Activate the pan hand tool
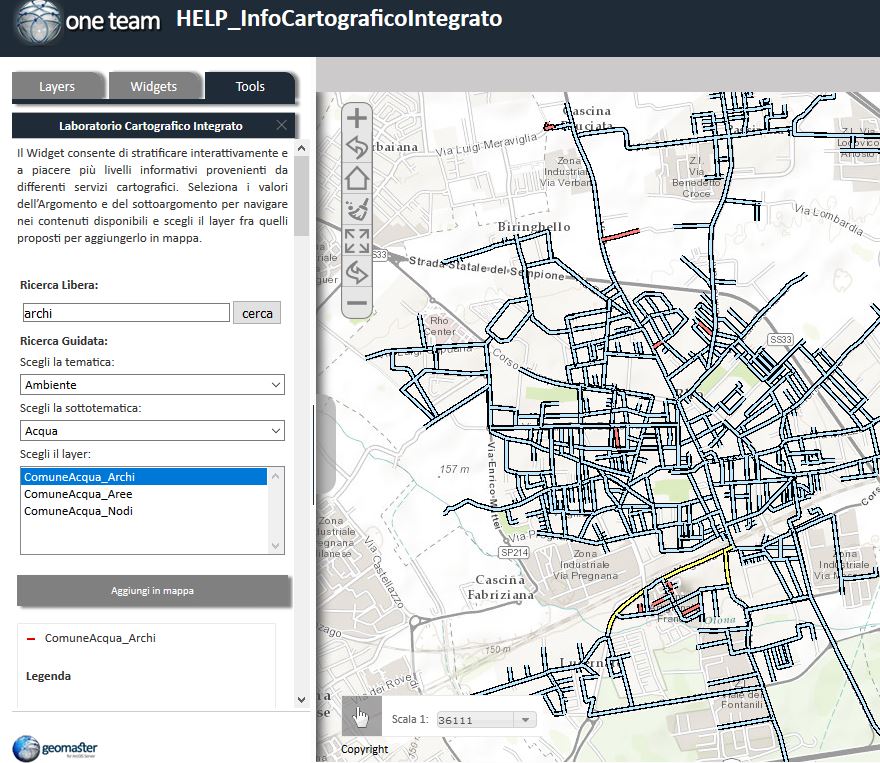The image size is (880, 763). pos(361,716)
